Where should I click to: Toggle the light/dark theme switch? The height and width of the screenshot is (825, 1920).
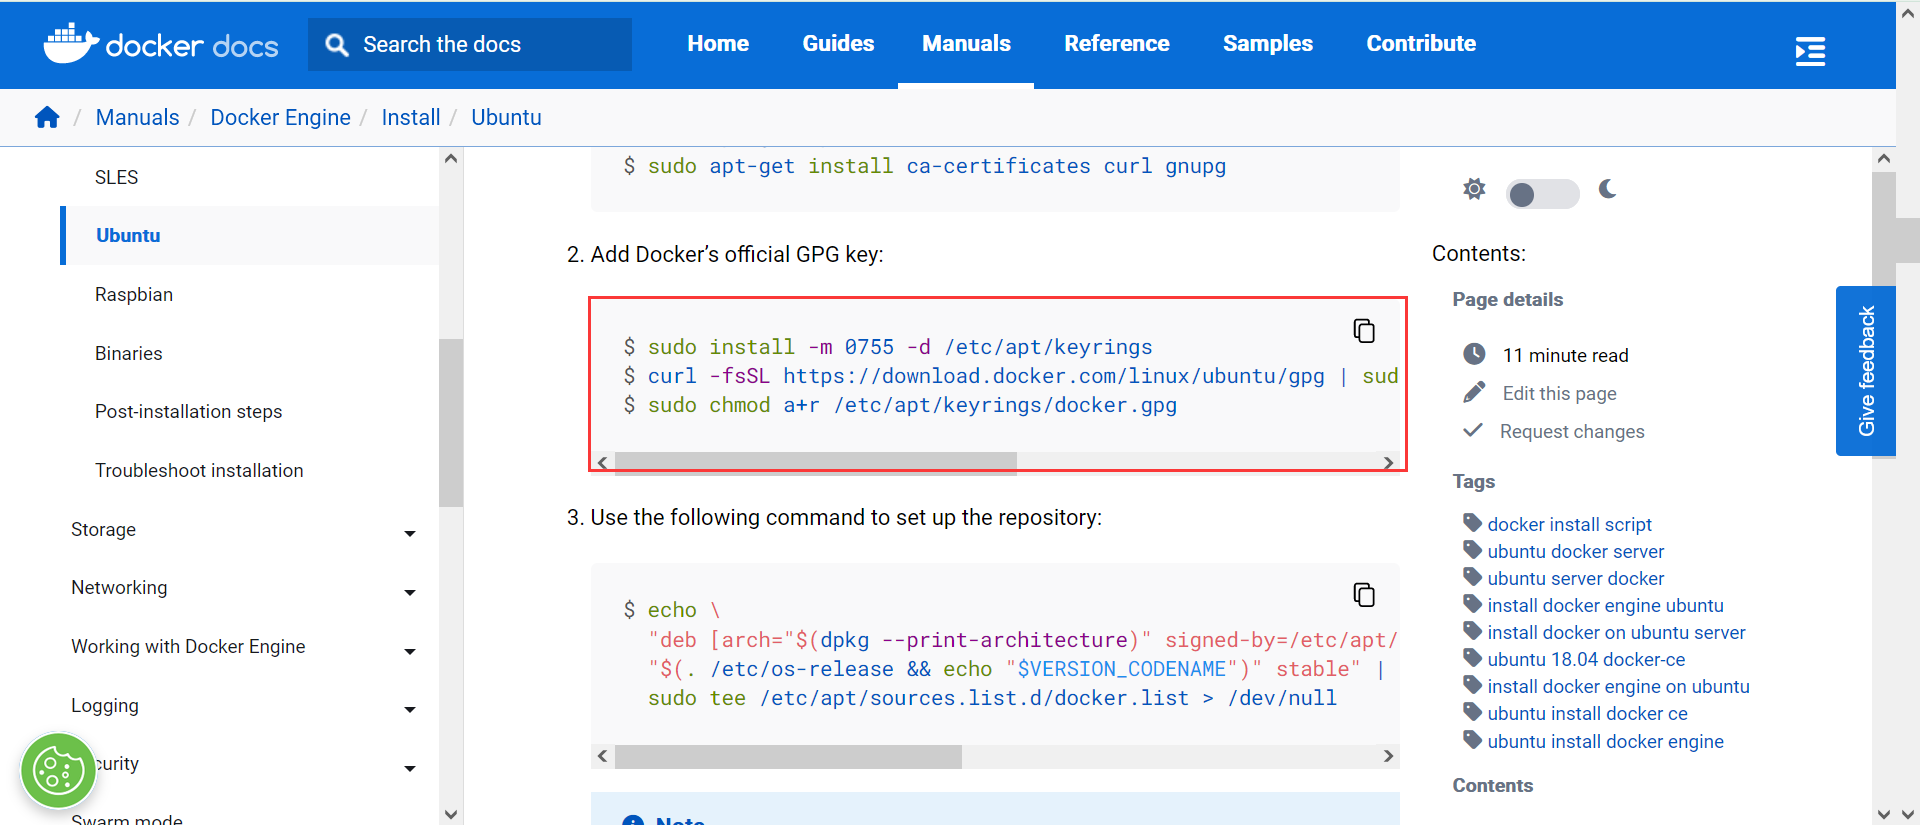pyautogui.click(x=1543, y=194)
